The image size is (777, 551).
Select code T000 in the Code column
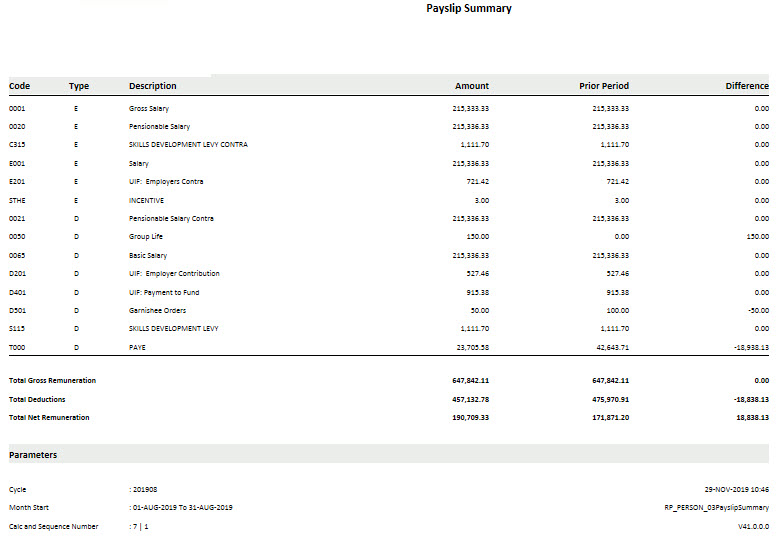click(17, 347)
